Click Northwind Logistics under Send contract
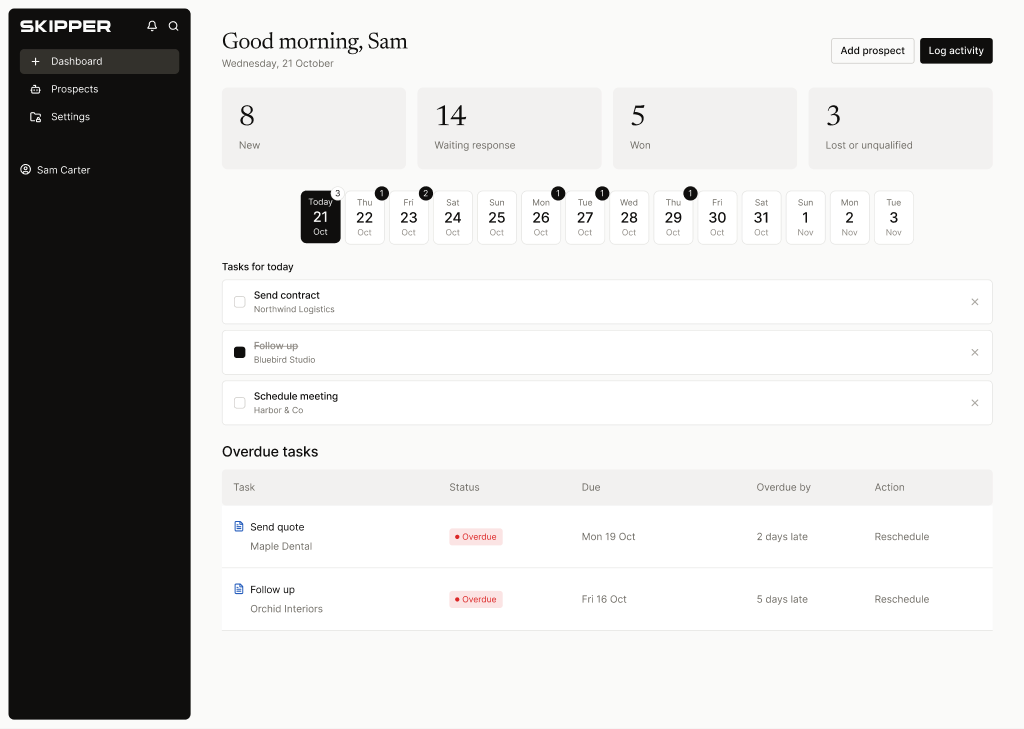 pos(294,310)
